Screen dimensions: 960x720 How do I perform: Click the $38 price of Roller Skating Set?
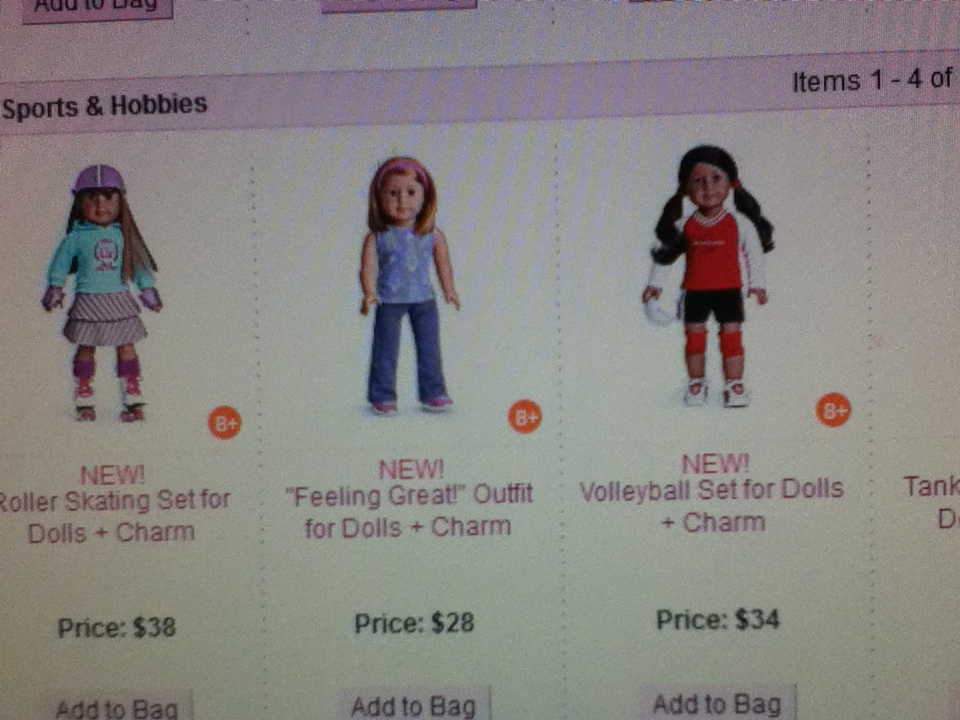[x=117, y=628]
